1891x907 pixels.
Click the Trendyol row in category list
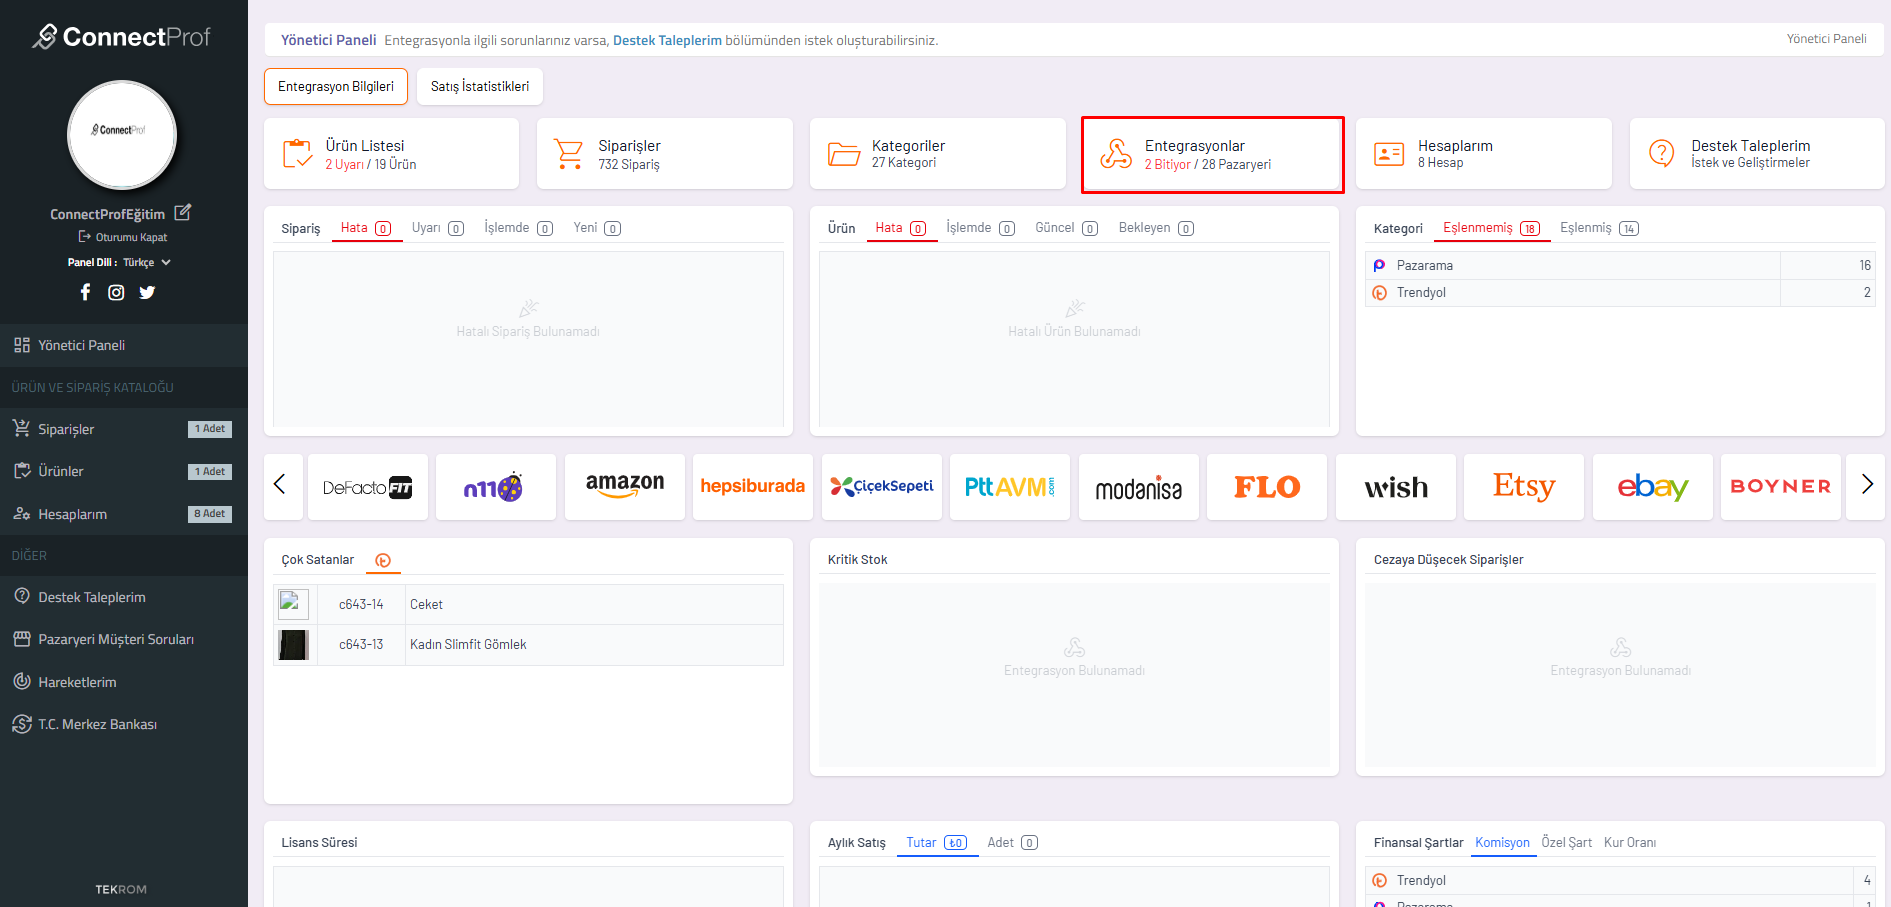click(1620, 293)
